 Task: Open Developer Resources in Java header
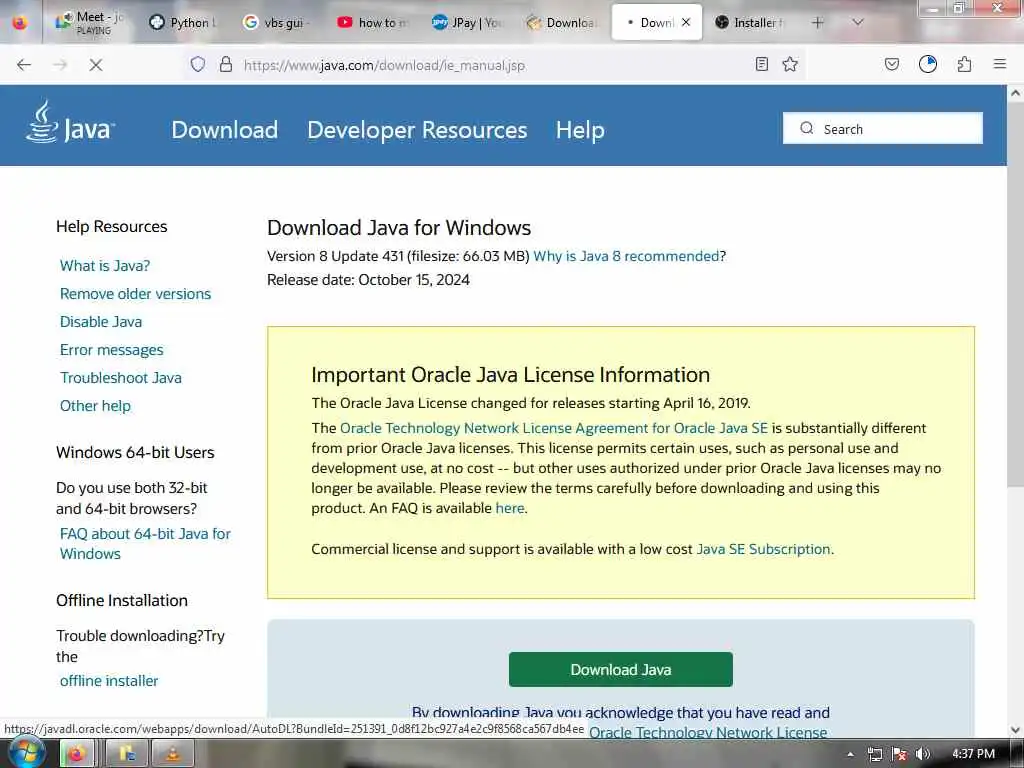pyautogui.click(x=417, y=130)
